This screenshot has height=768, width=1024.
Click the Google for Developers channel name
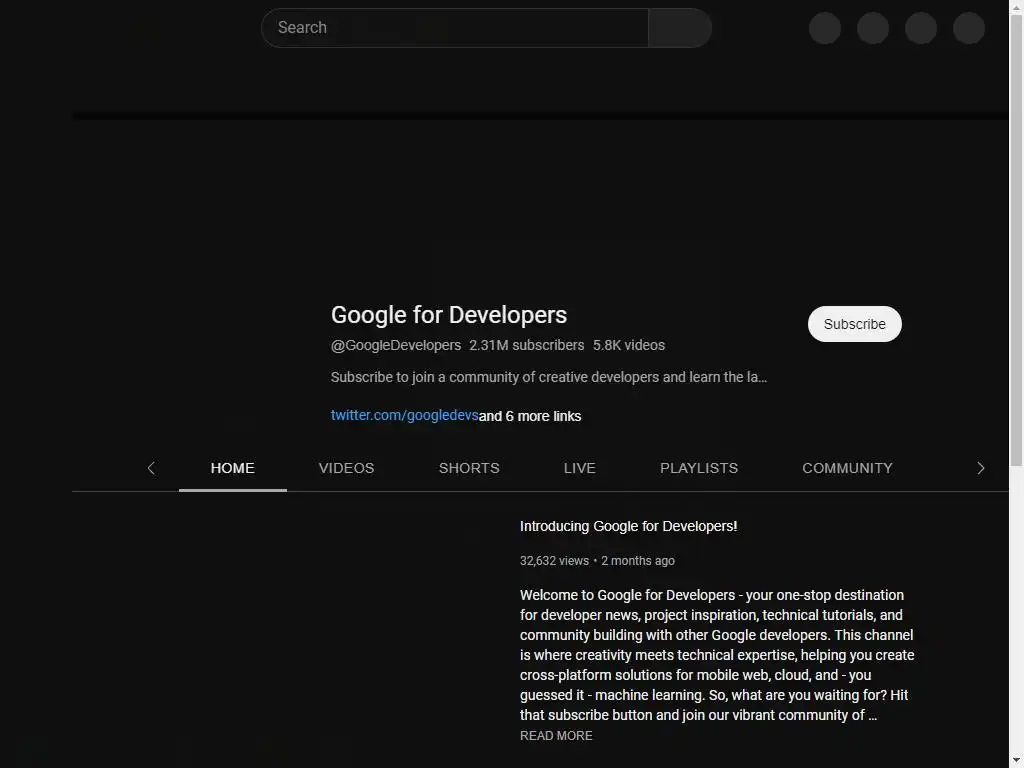tap(449, 315)
